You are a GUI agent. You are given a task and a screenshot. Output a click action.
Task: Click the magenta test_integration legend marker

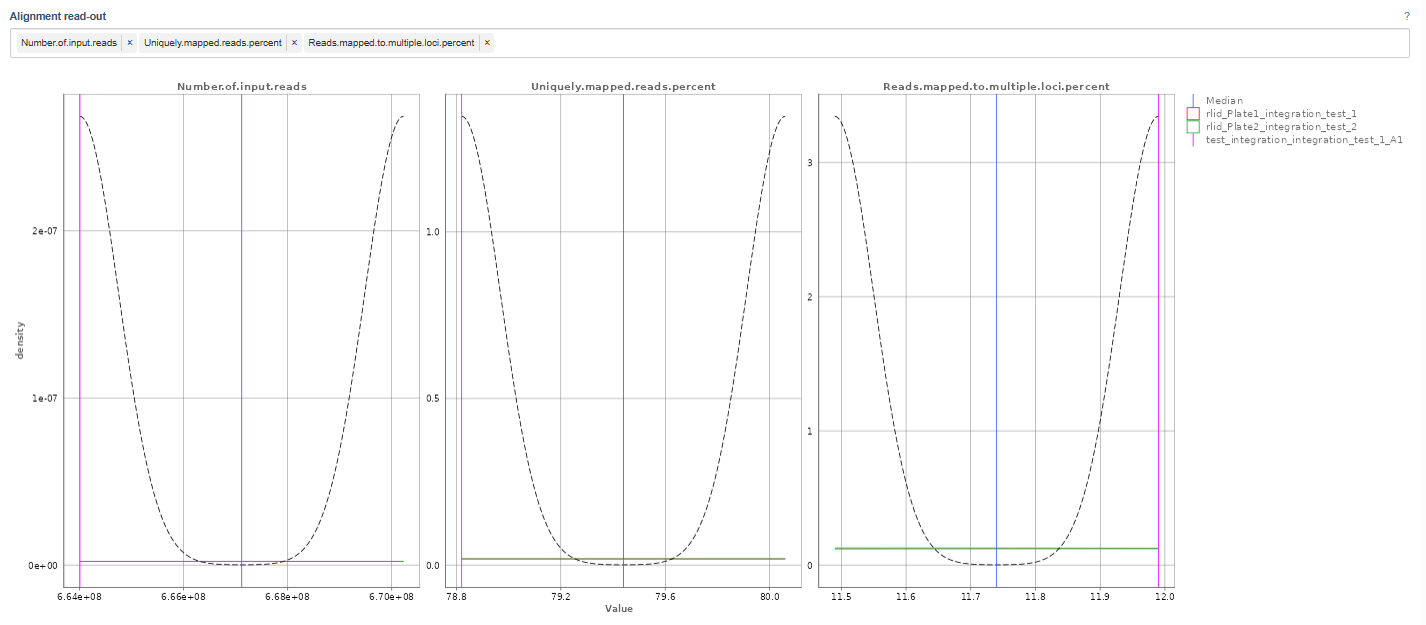(x=1192, y=141)
